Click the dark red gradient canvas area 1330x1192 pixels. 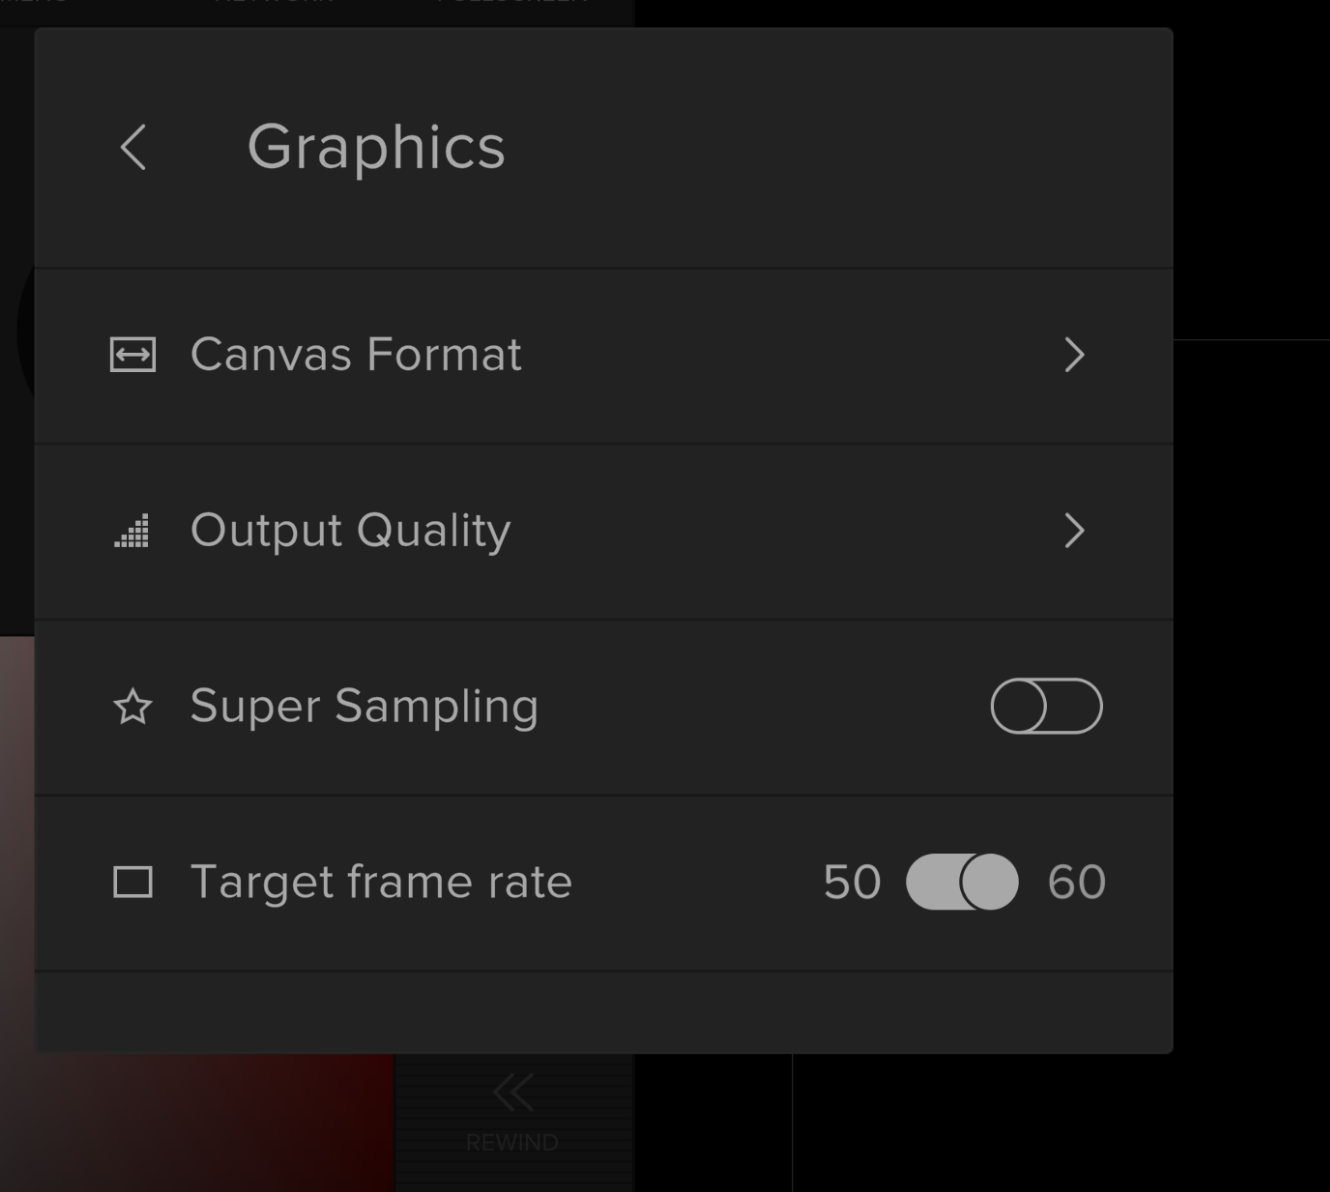200,1120
